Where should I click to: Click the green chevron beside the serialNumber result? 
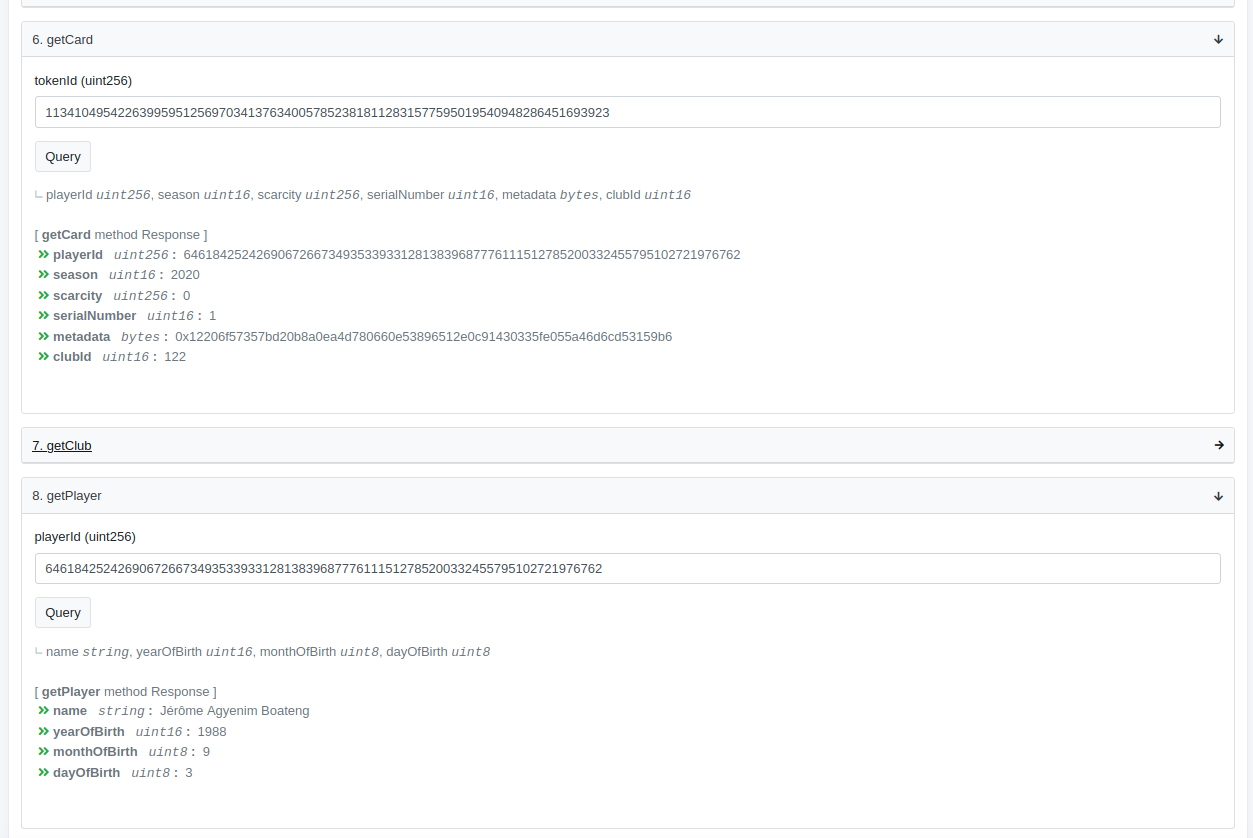[x=44, y=316]
